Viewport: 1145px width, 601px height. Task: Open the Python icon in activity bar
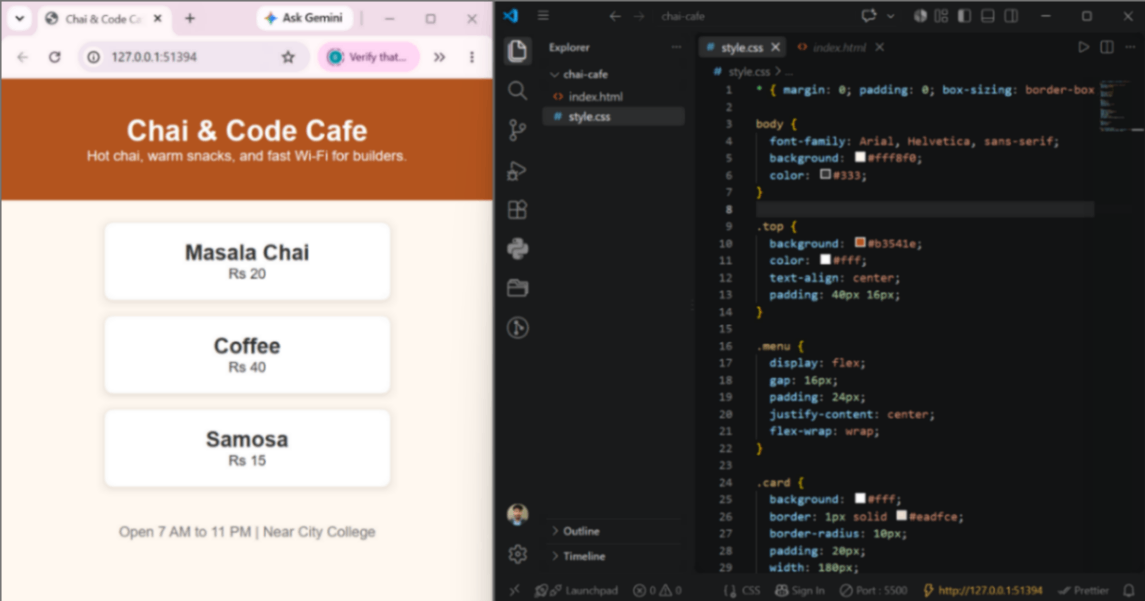coord(518,248)
